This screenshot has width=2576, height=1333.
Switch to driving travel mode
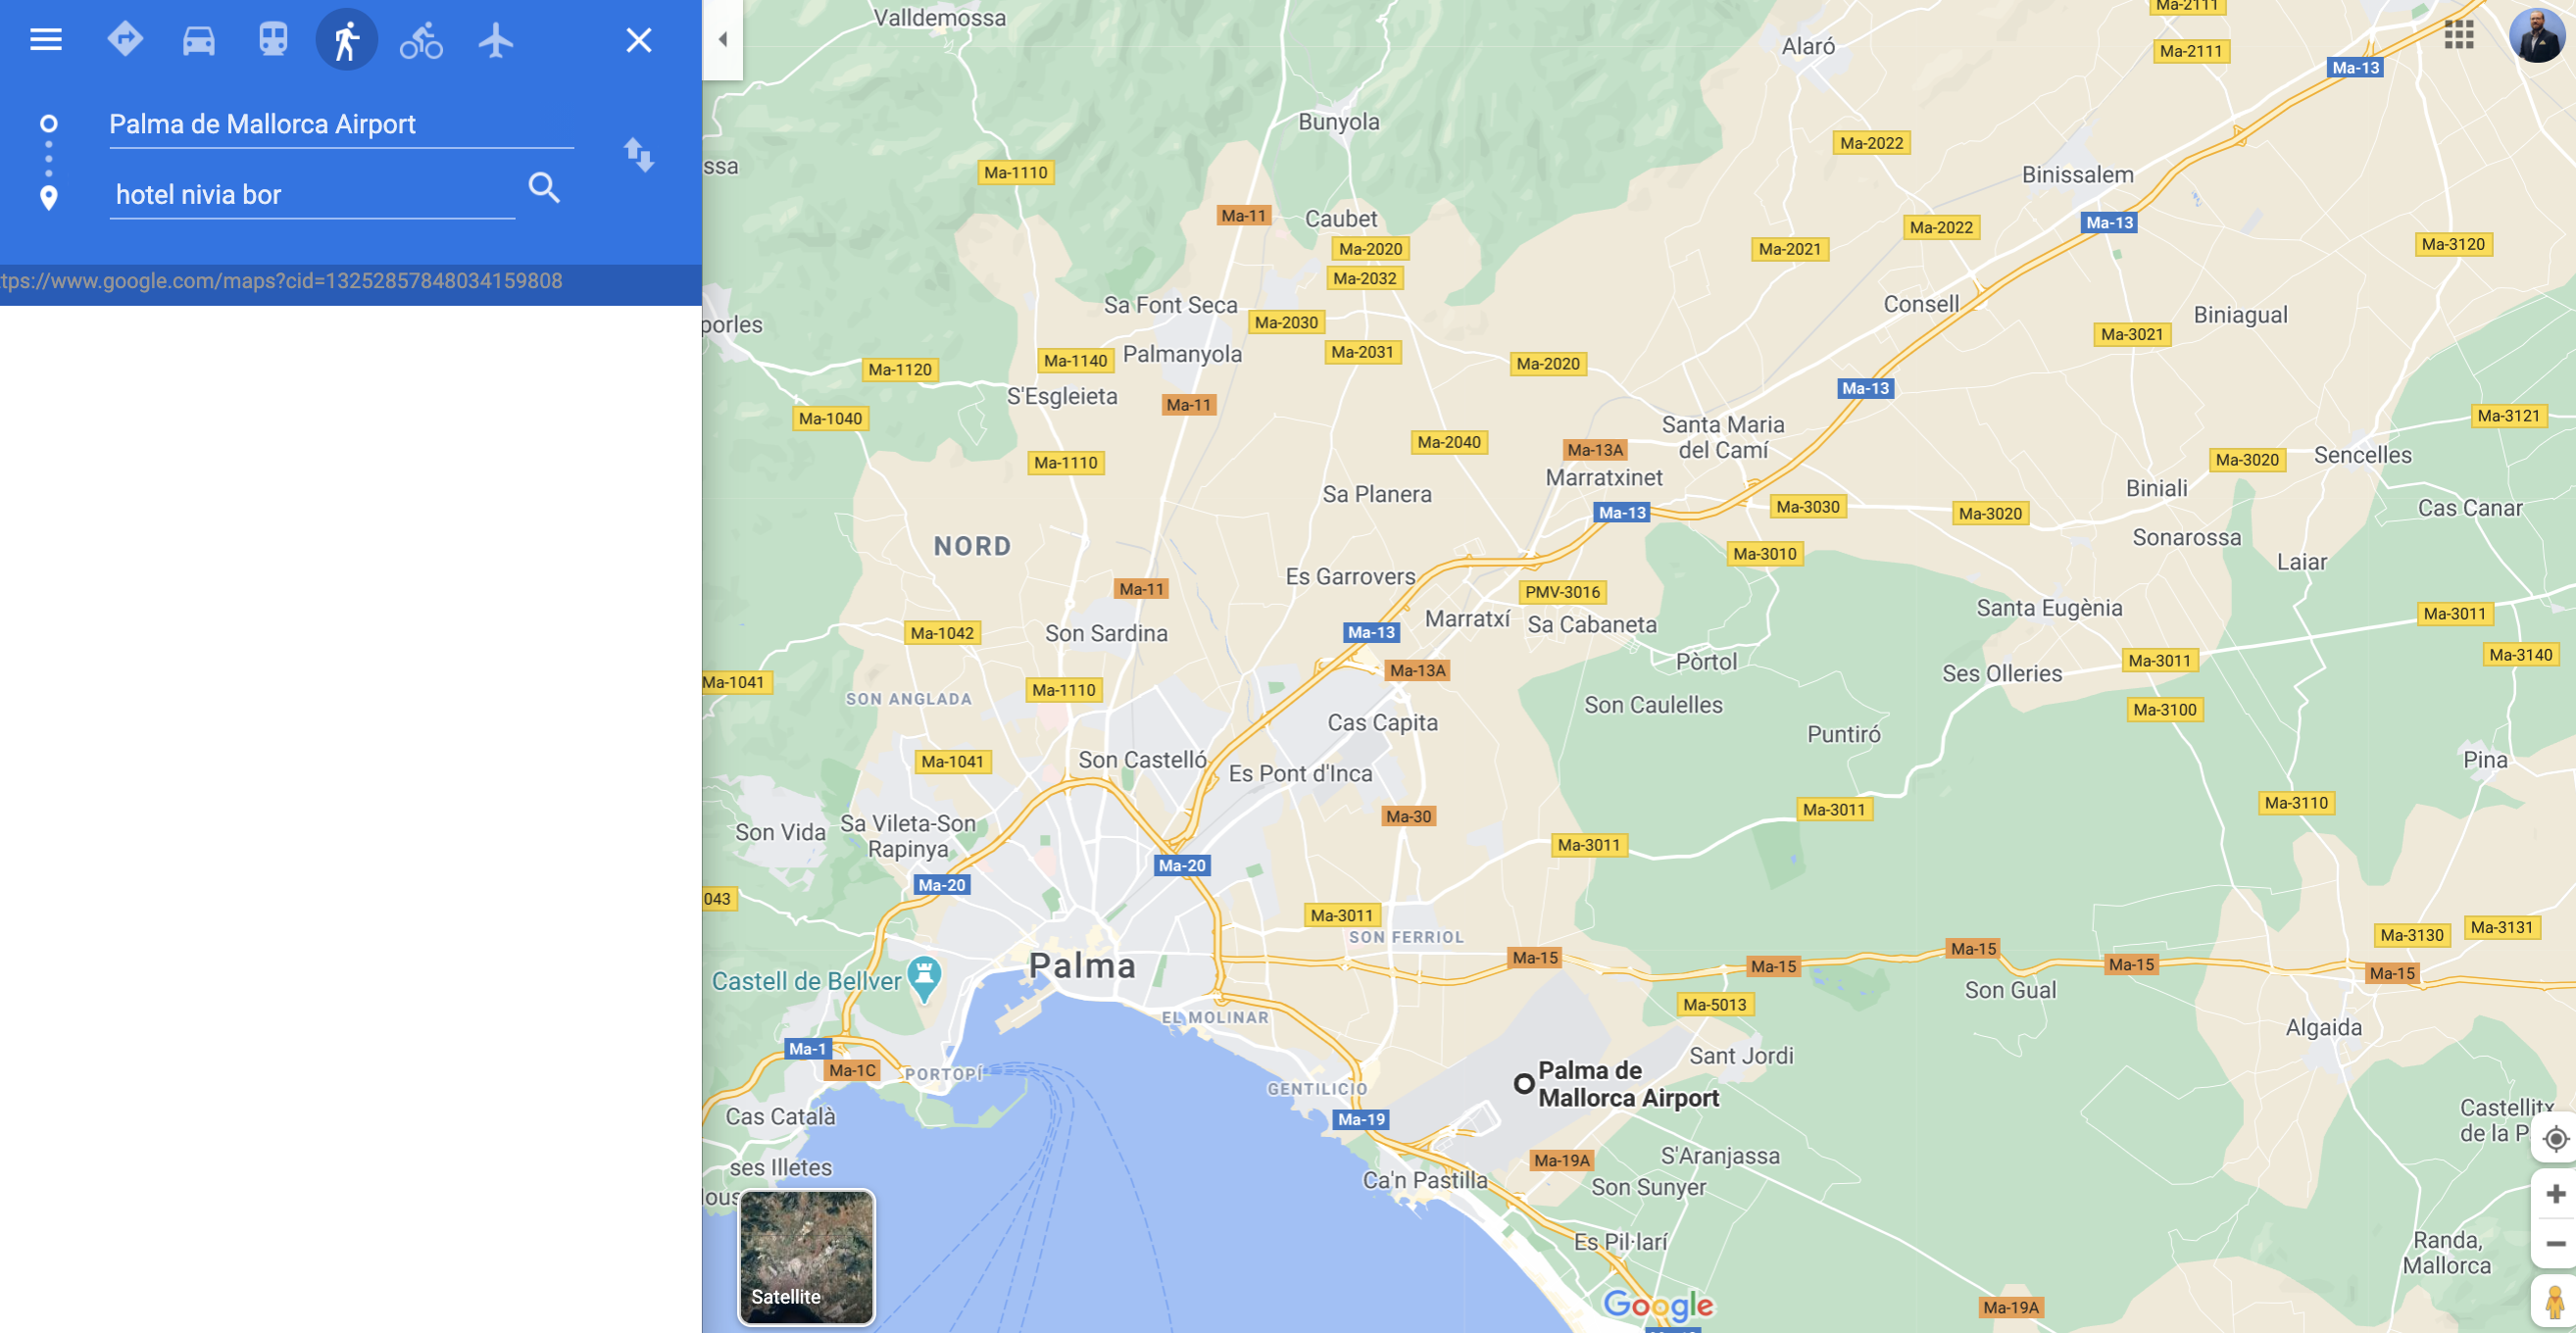(x=199, y=41)
